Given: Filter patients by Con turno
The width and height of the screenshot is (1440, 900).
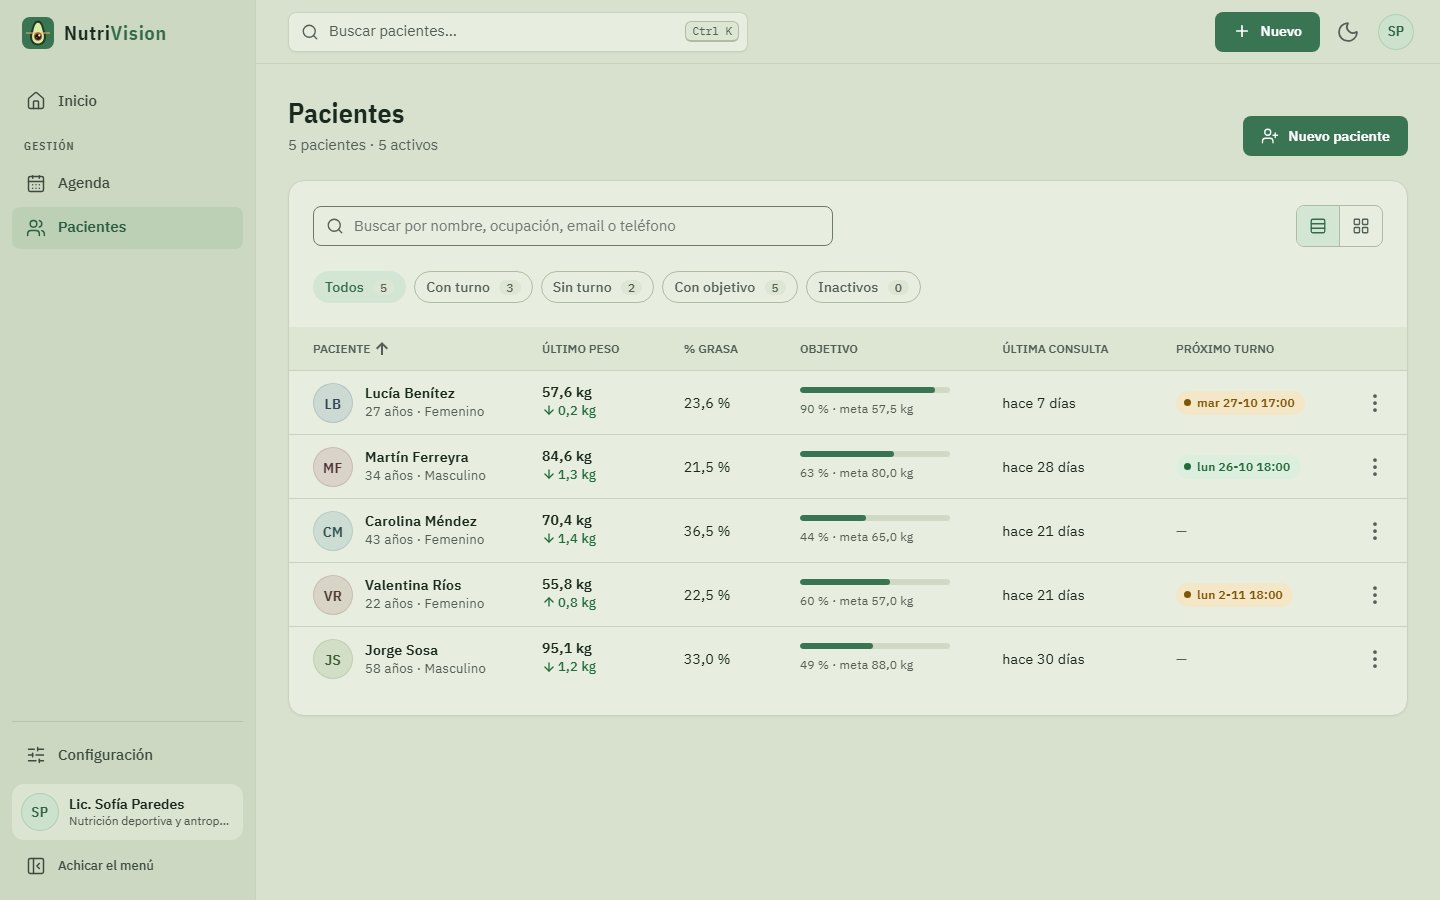Looking at the screenshot, I should pyautogui.click(x=473, y=287).
